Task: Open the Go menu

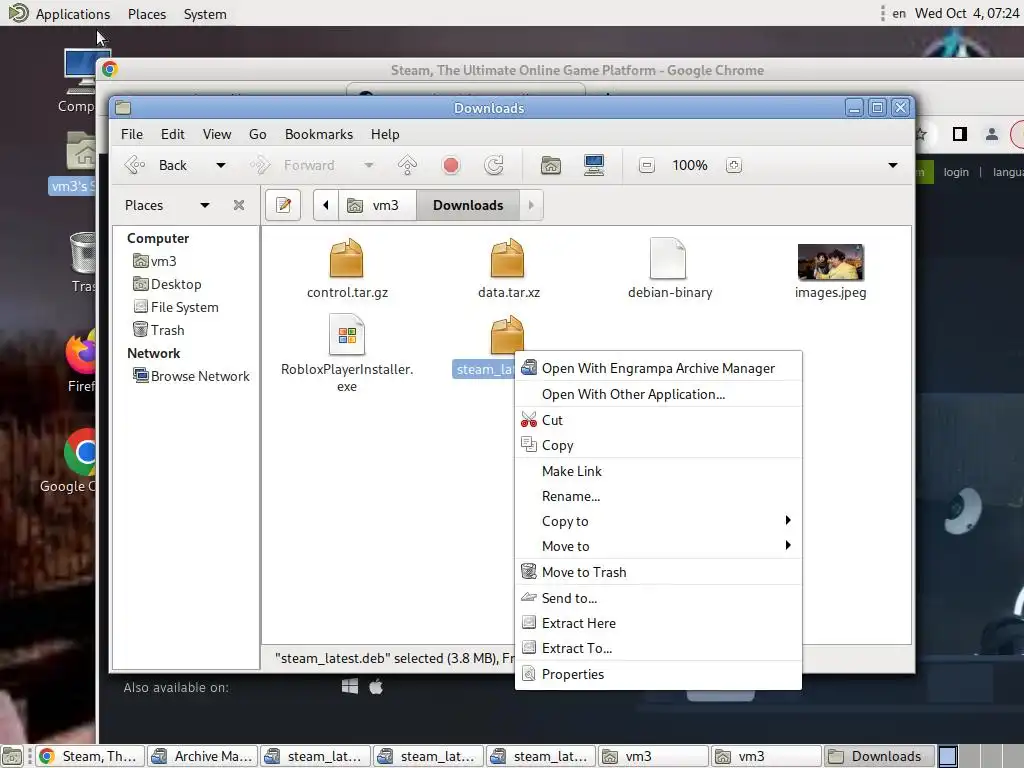Action: [257, 134]
